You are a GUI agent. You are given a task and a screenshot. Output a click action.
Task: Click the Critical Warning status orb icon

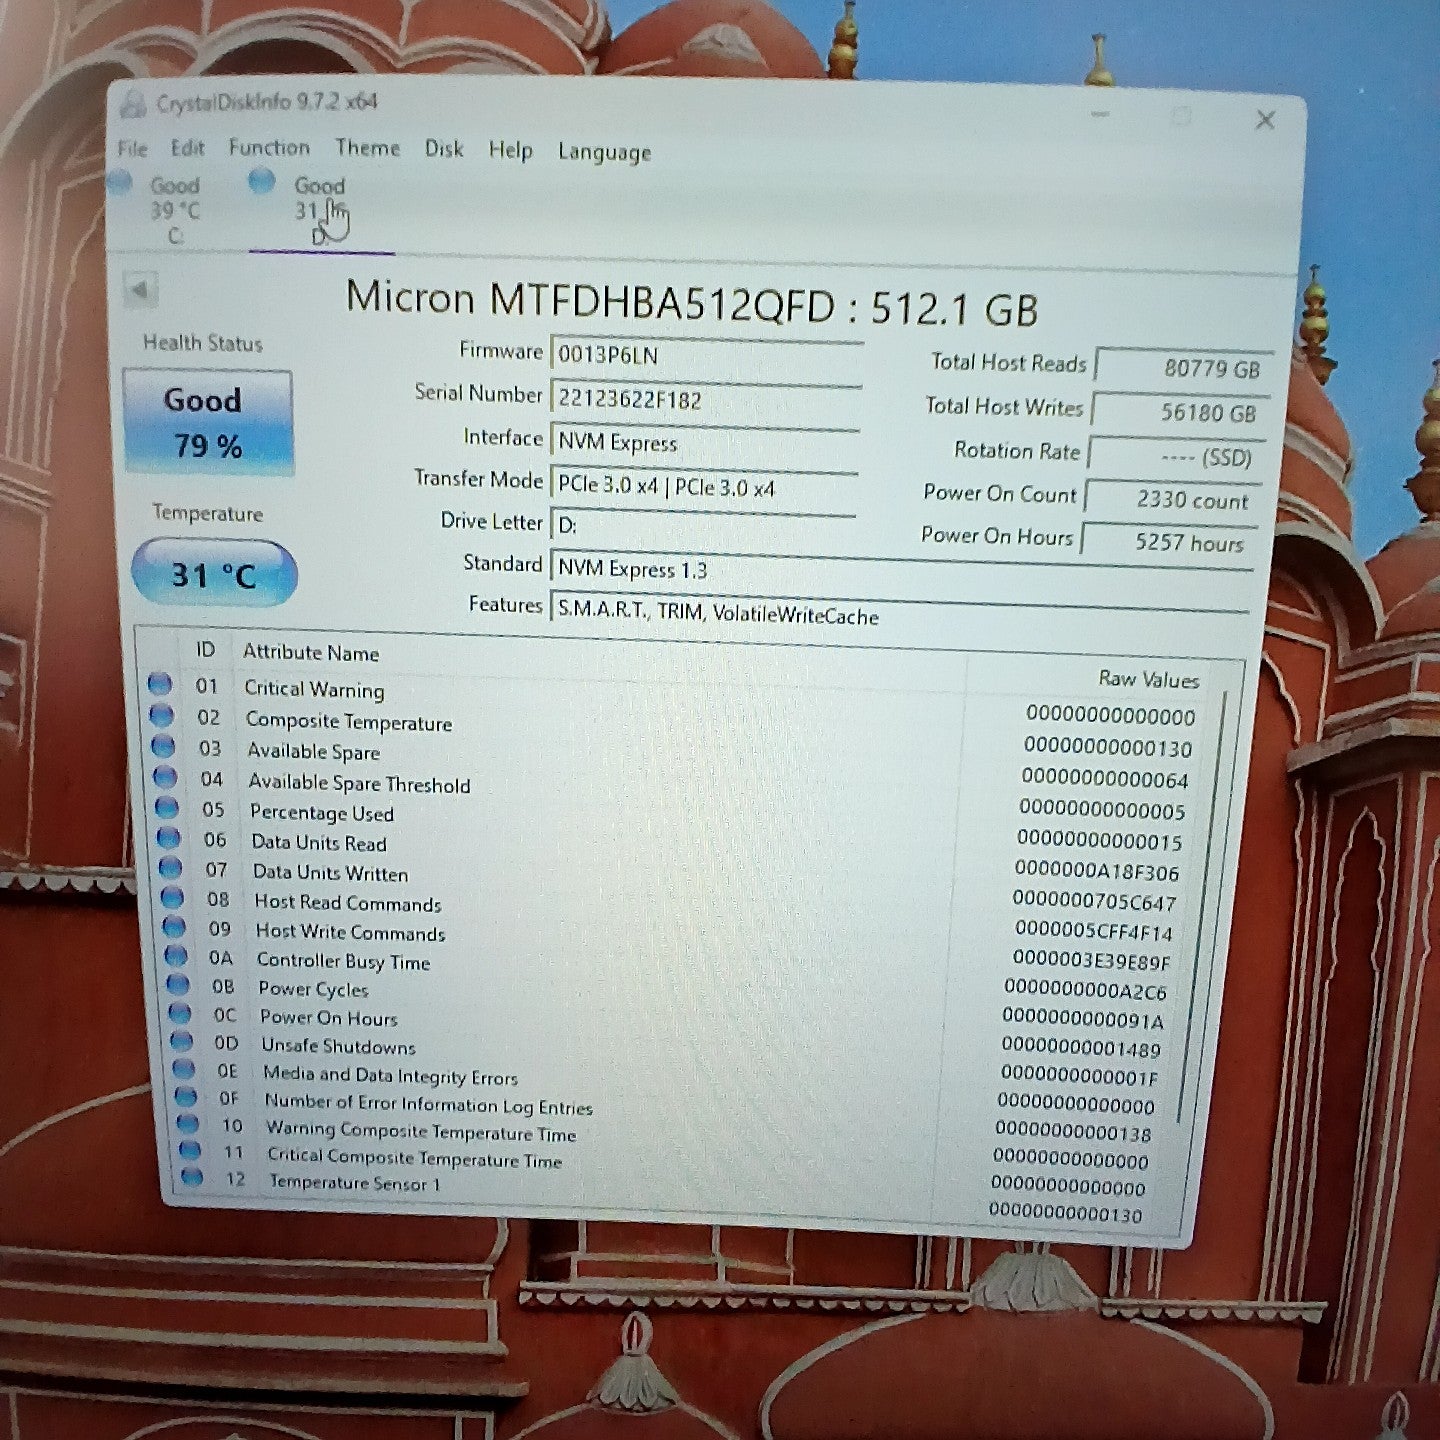159,685
